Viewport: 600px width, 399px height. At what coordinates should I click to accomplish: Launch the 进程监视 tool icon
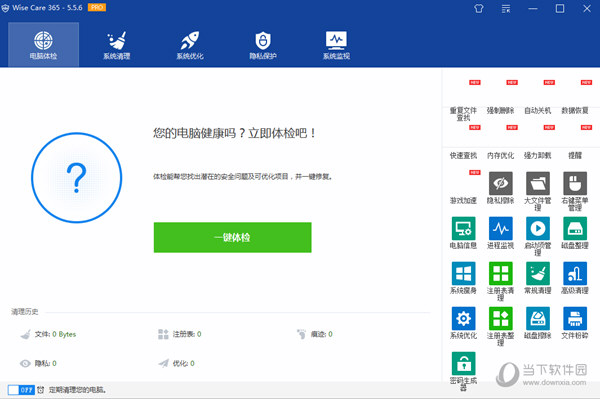(501, 229)
